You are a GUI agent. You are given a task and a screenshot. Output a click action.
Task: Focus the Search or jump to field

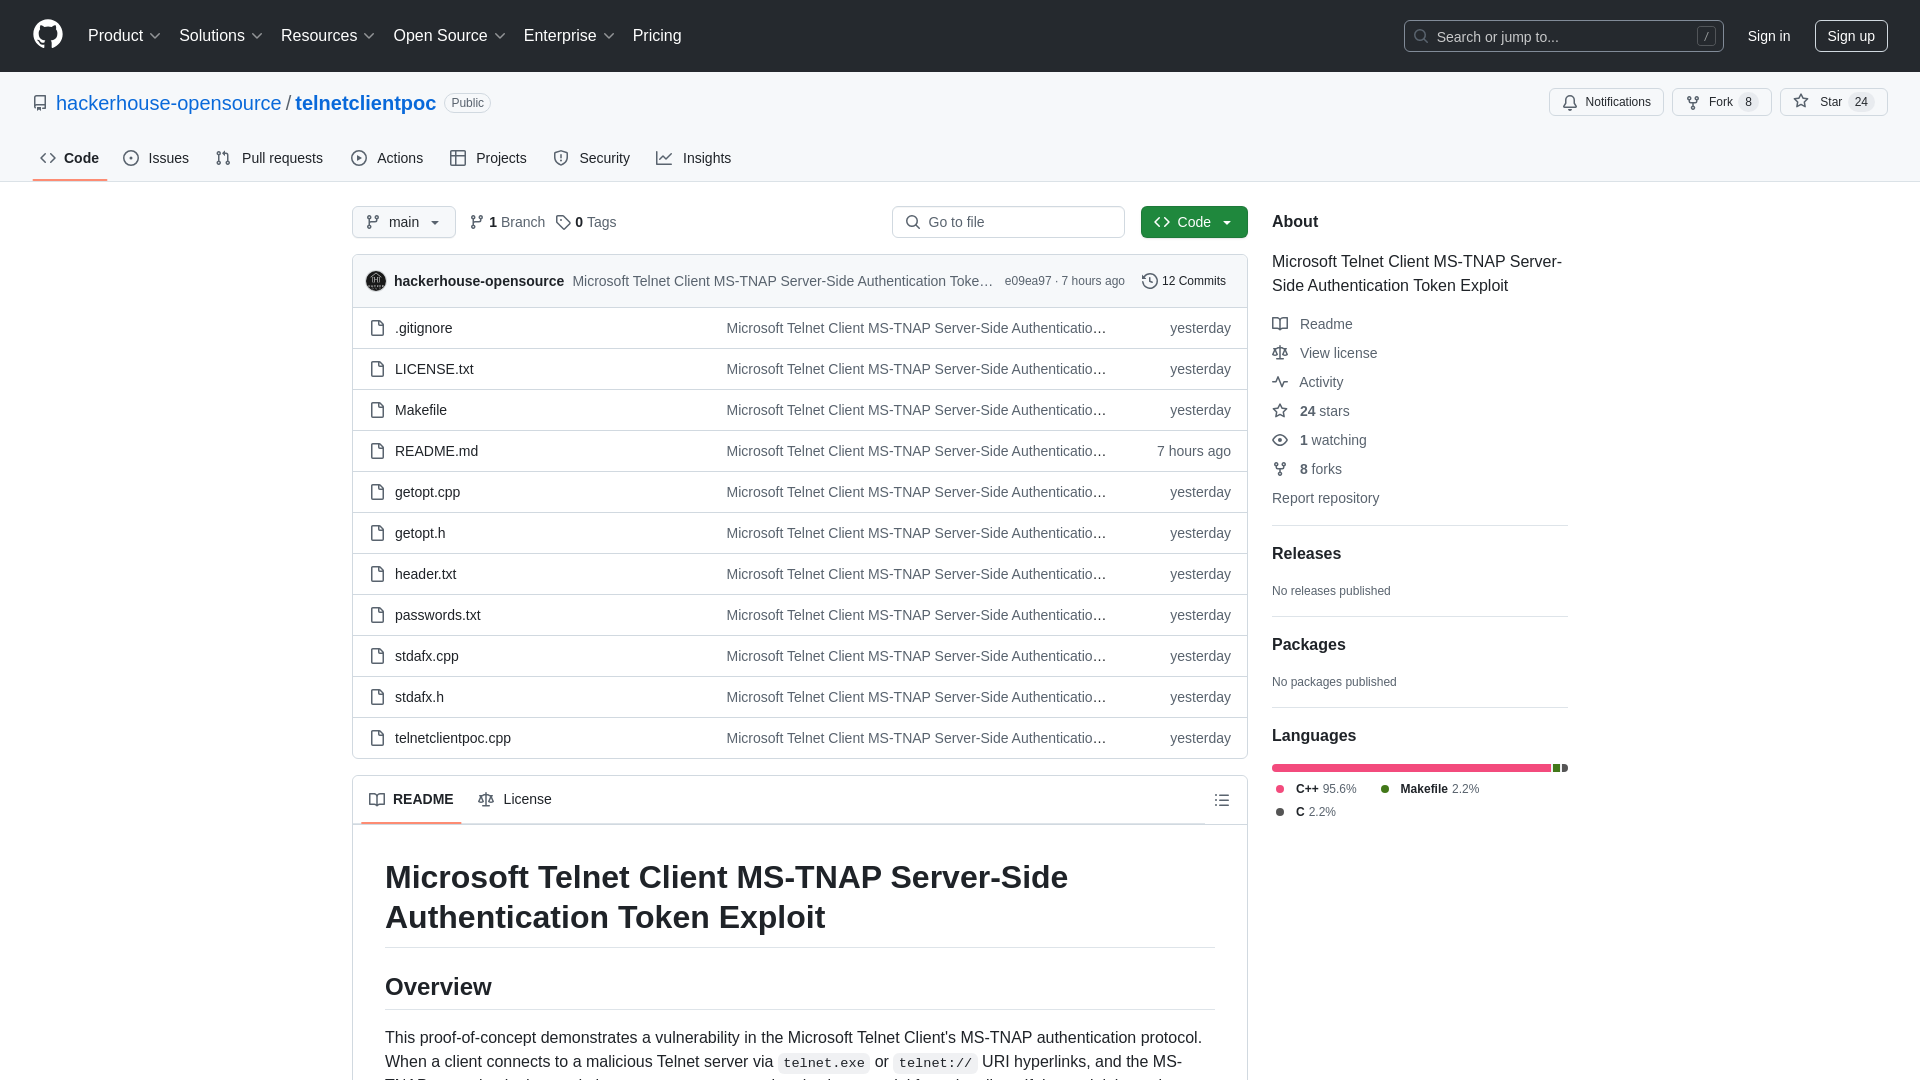(x=1564, y=36)
